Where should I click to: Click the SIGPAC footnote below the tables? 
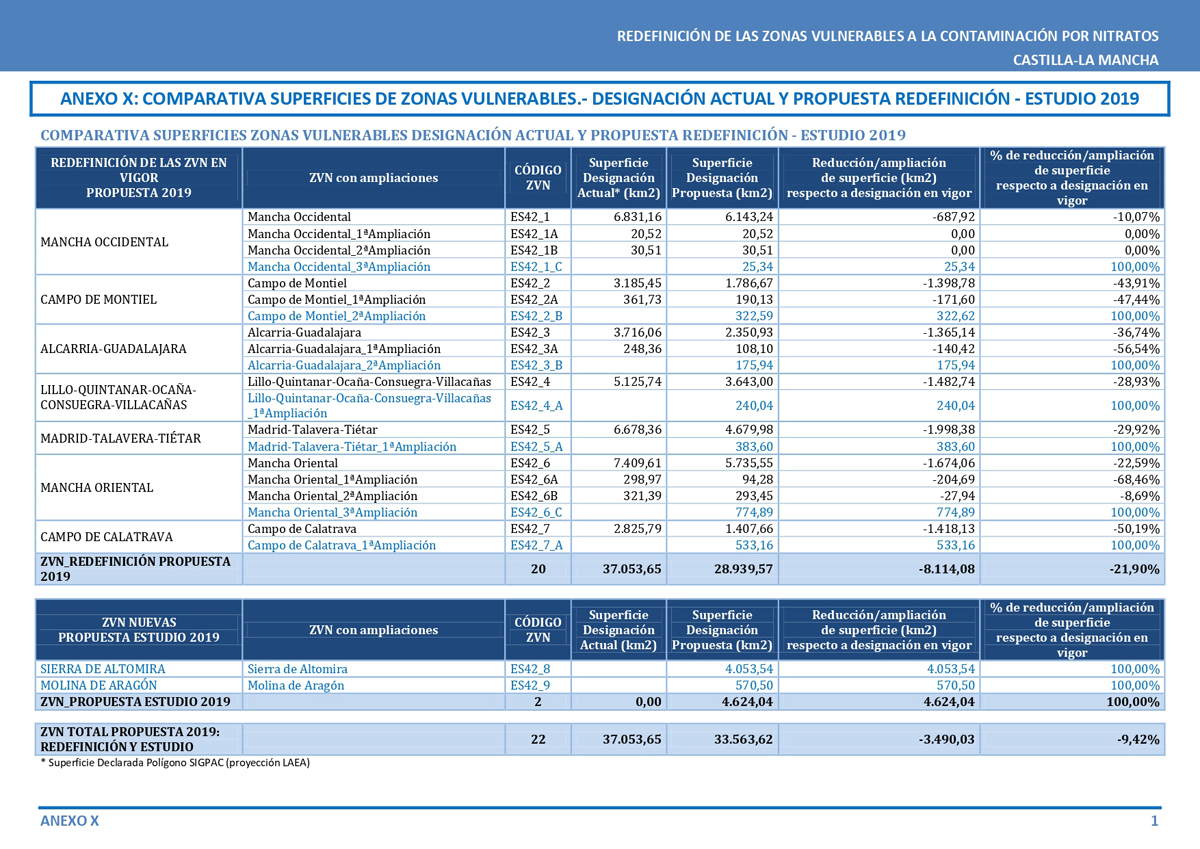pos(175,763)
